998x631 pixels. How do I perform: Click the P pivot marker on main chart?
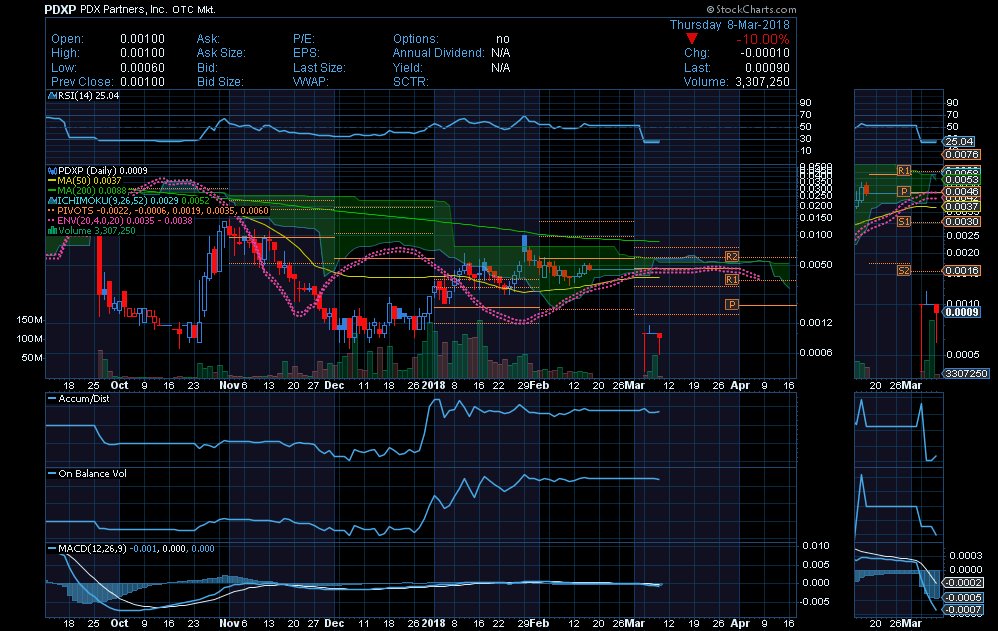pyautogui.click(x=732, y=305)
